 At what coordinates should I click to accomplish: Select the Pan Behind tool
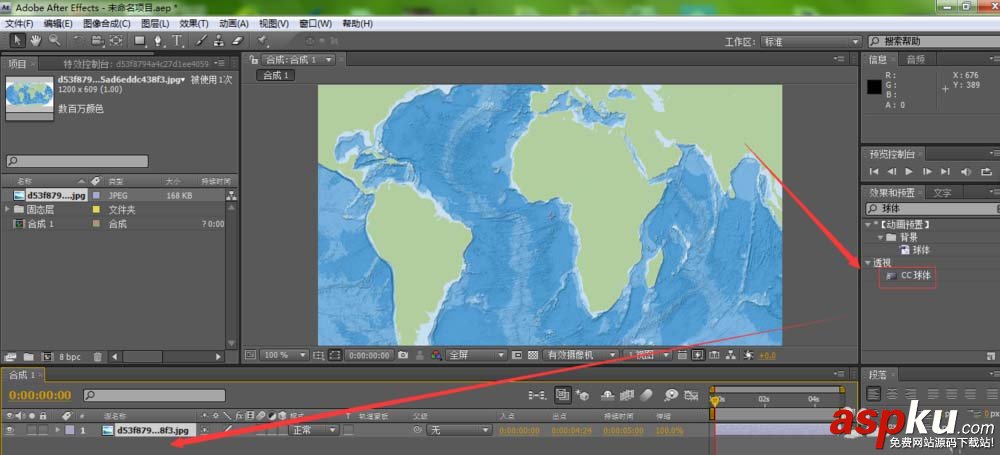[x=115, y=40]
